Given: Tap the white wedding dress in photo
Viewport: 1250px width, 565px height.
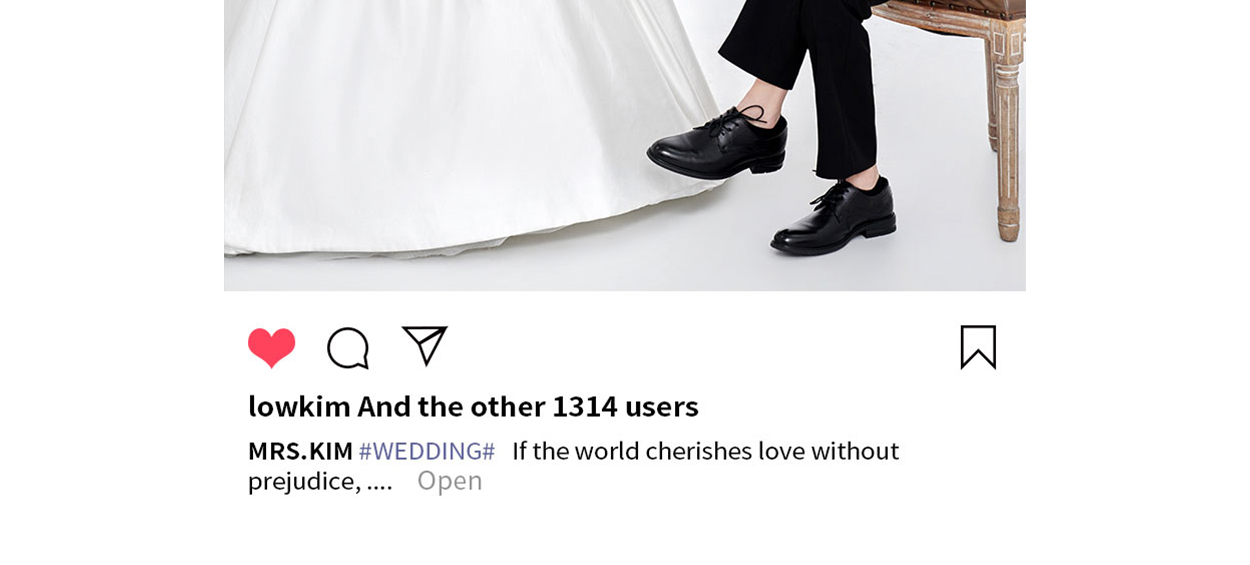Looking at the screenshot, I should pyautogui.click(x=450, y=120).
